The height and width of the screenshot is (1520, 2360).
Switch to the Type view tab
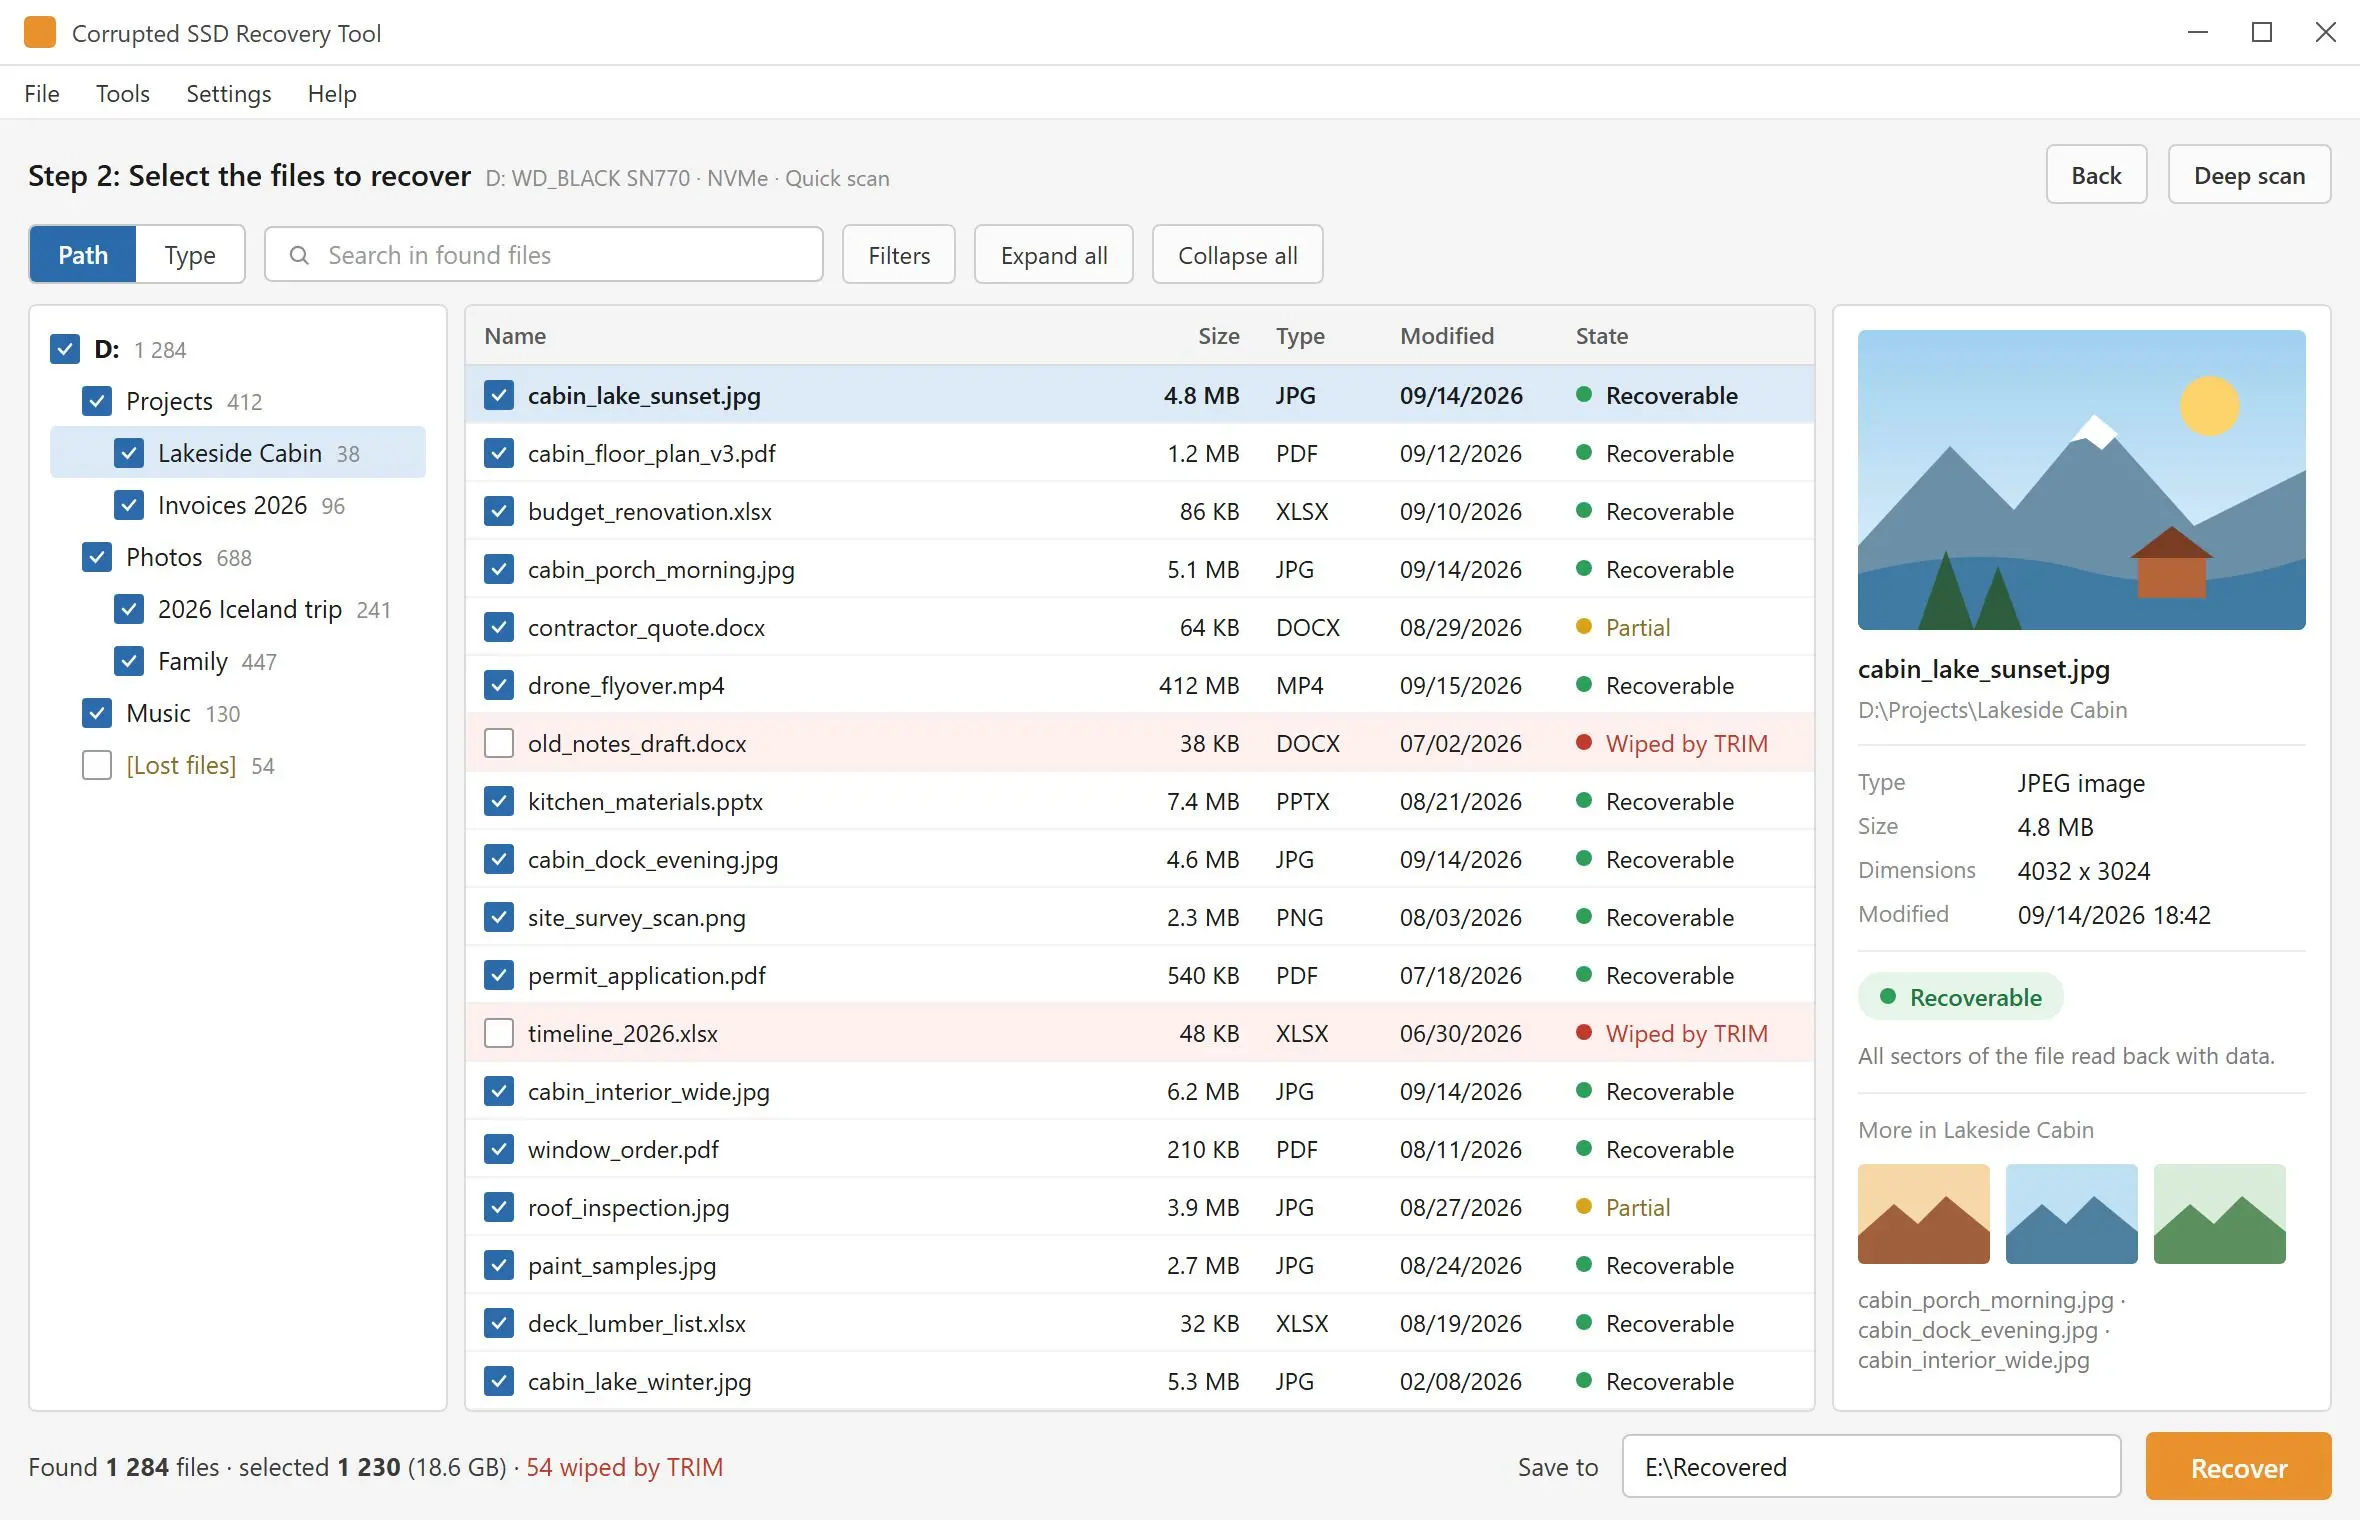[x=190, y=255]
